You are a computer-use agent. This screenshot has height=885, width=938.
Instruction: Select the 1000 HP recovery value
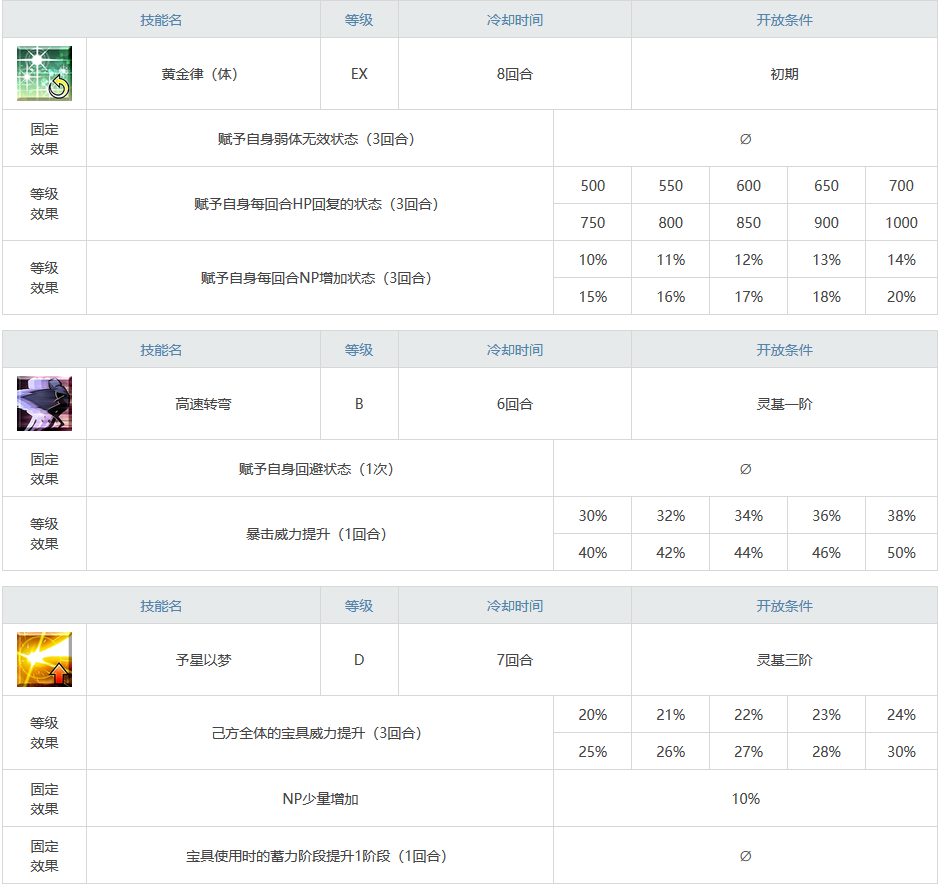901,223
